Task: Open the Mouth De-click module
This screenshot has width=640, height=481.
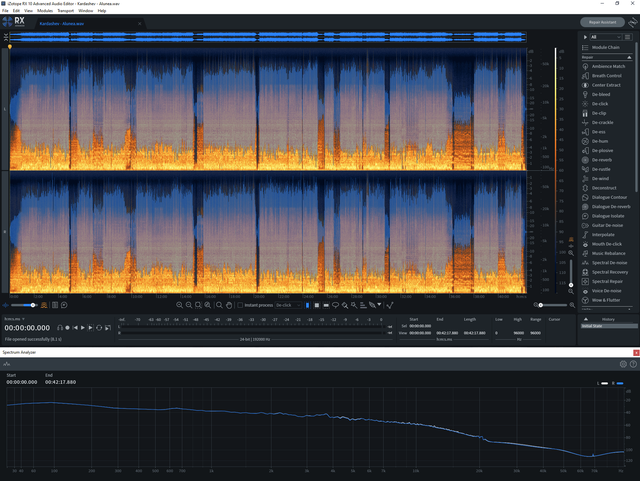Action: [x=602, y=244]
